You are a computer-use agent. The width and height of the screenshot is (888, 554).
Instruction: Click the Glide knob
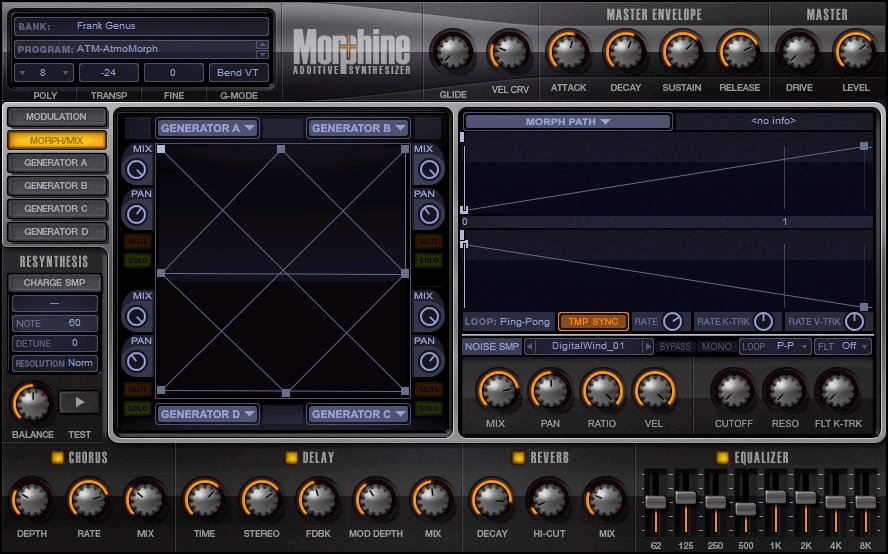(452, 52)
